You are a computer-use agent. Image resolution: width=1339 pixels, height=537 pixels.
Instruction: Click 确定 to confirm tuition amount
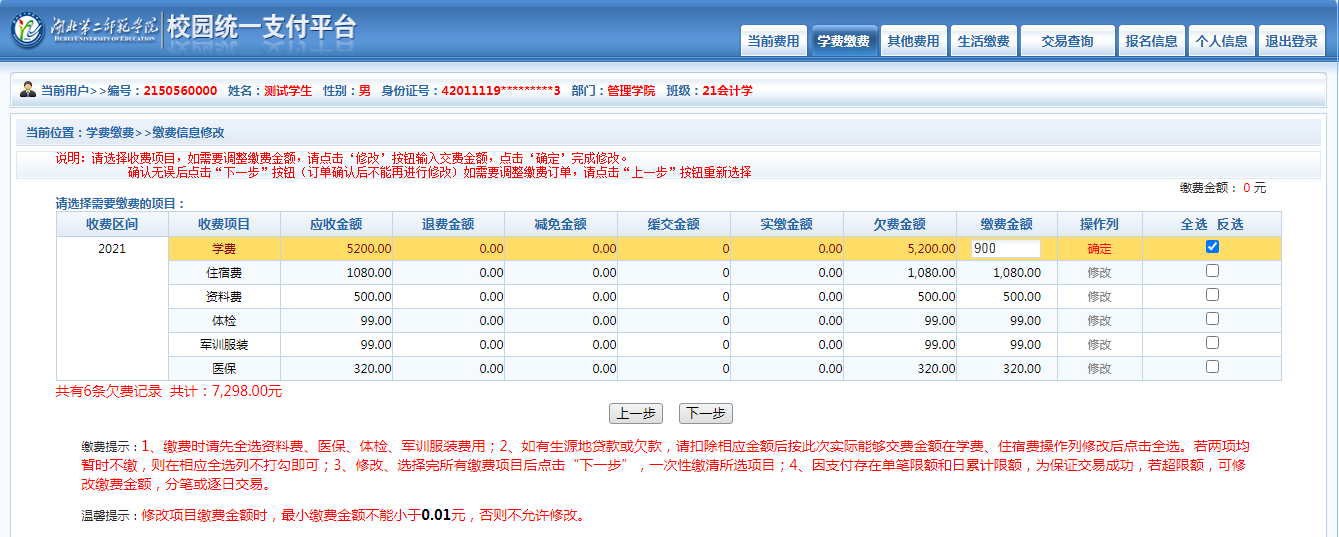1099,249
